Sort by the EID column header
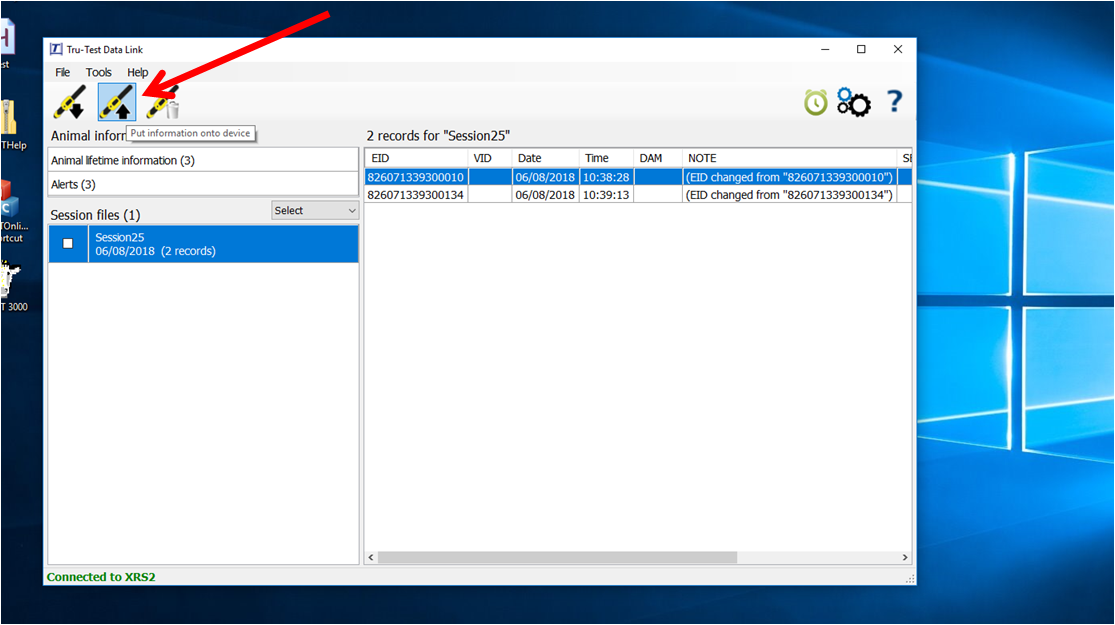The image size is (1115, 625). click(x=416, y=158)
